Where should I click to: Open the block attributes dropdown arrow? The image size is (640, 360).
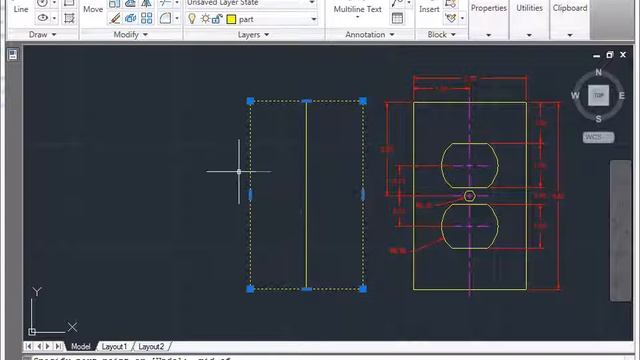pyautogui.click(x=462, y=18)
